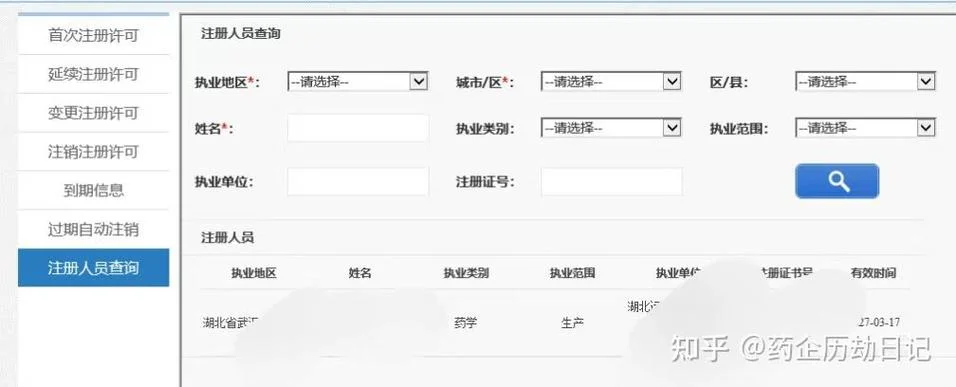Select 注册人员查询 in the sidebar
The height and width of the screenshot is (387, 956).
[93, 268]
